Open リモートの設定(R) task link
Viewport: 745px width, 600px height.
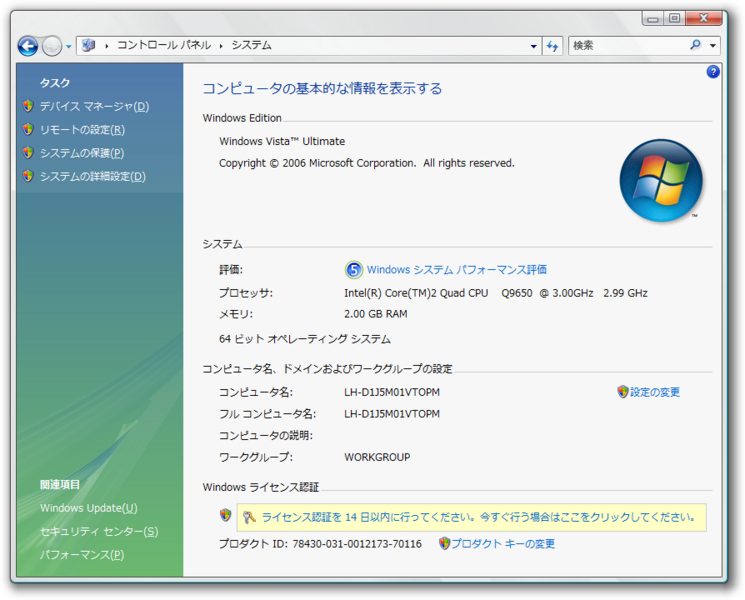(82, 130)
